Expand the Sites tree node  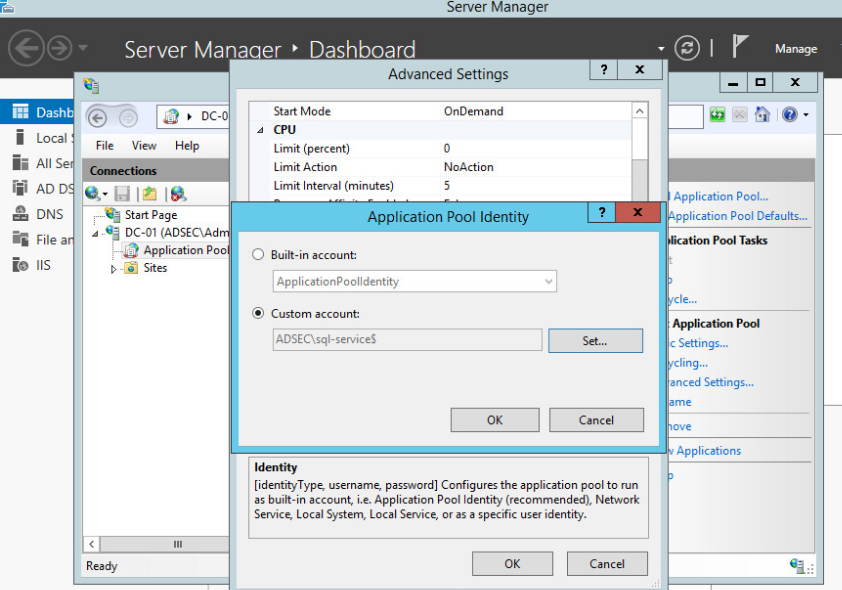113,268
